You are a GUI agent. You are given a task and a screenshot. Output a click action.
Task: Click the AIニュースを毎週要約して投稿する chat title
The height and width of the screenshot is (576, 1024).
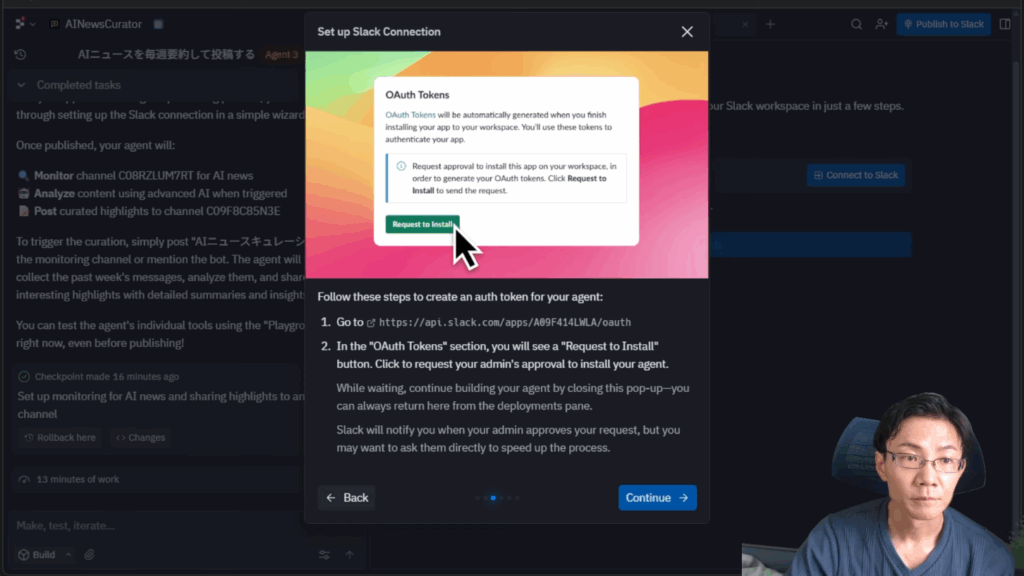[166, 55]
